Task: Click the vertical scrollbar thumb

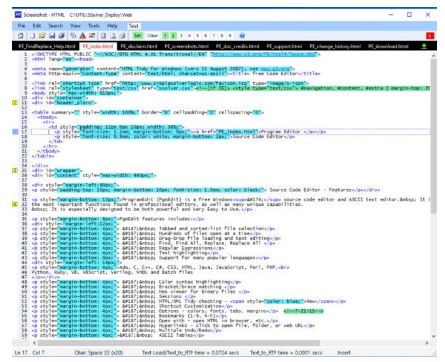Action: pyautogui.click(x=433, y=137)
